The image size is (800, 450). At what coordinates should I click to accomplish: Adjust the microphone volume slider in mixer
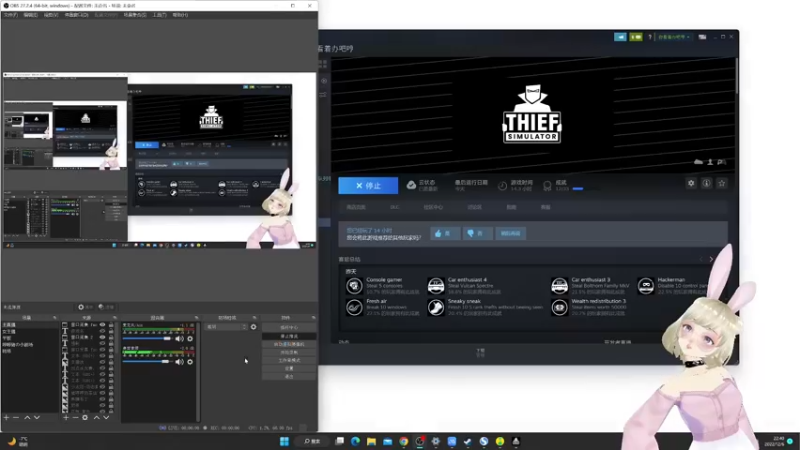(147, 339)
